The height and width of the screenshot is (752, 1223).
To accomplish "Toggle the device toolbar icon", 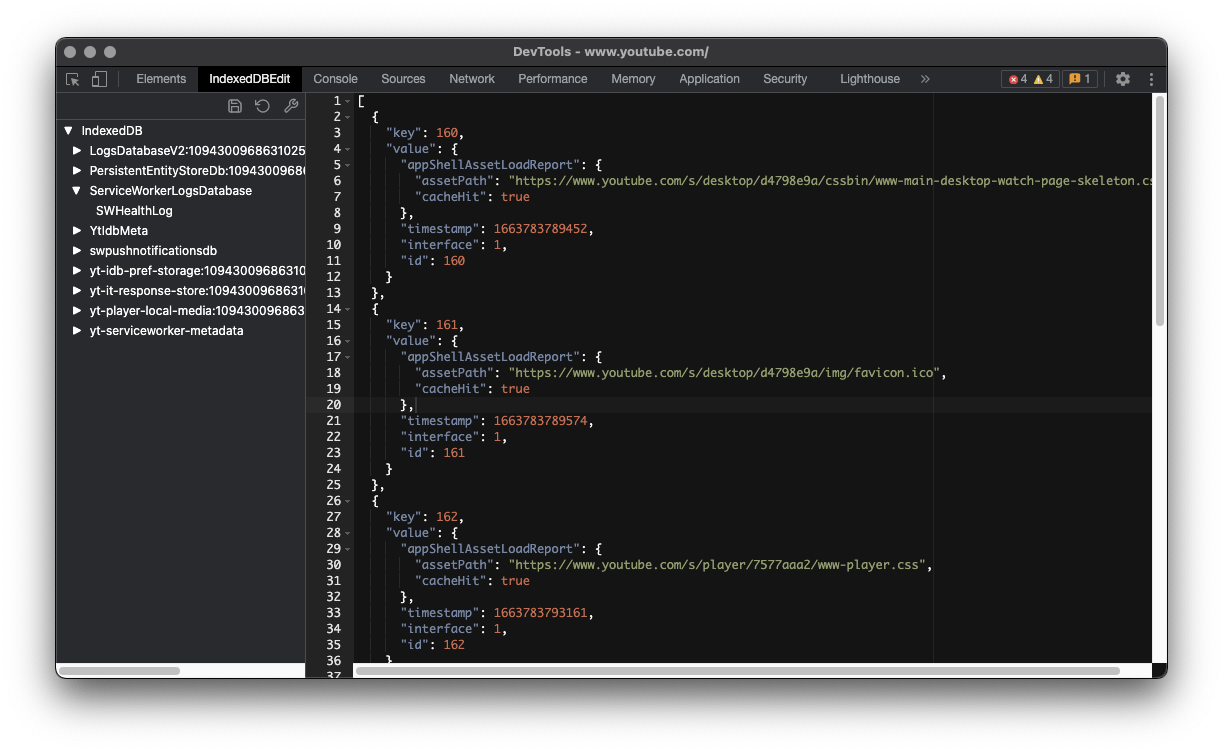I will 99,79.
